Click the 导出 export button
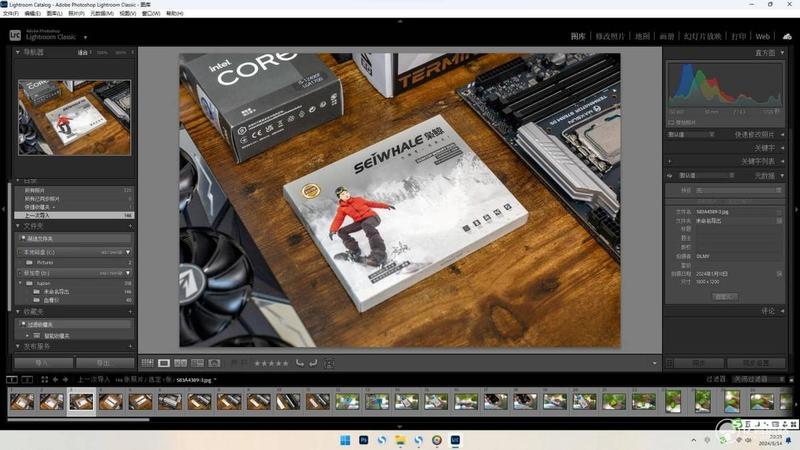 click(x=105, y=363)
